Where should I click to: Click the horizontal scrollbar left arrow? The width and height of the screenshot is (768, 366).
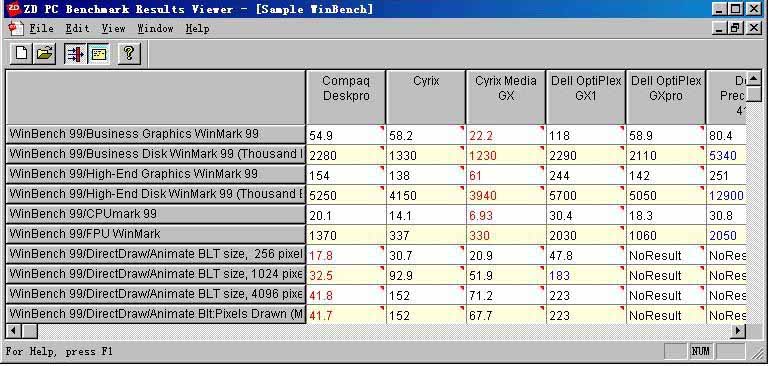click(x=13, y=331)
